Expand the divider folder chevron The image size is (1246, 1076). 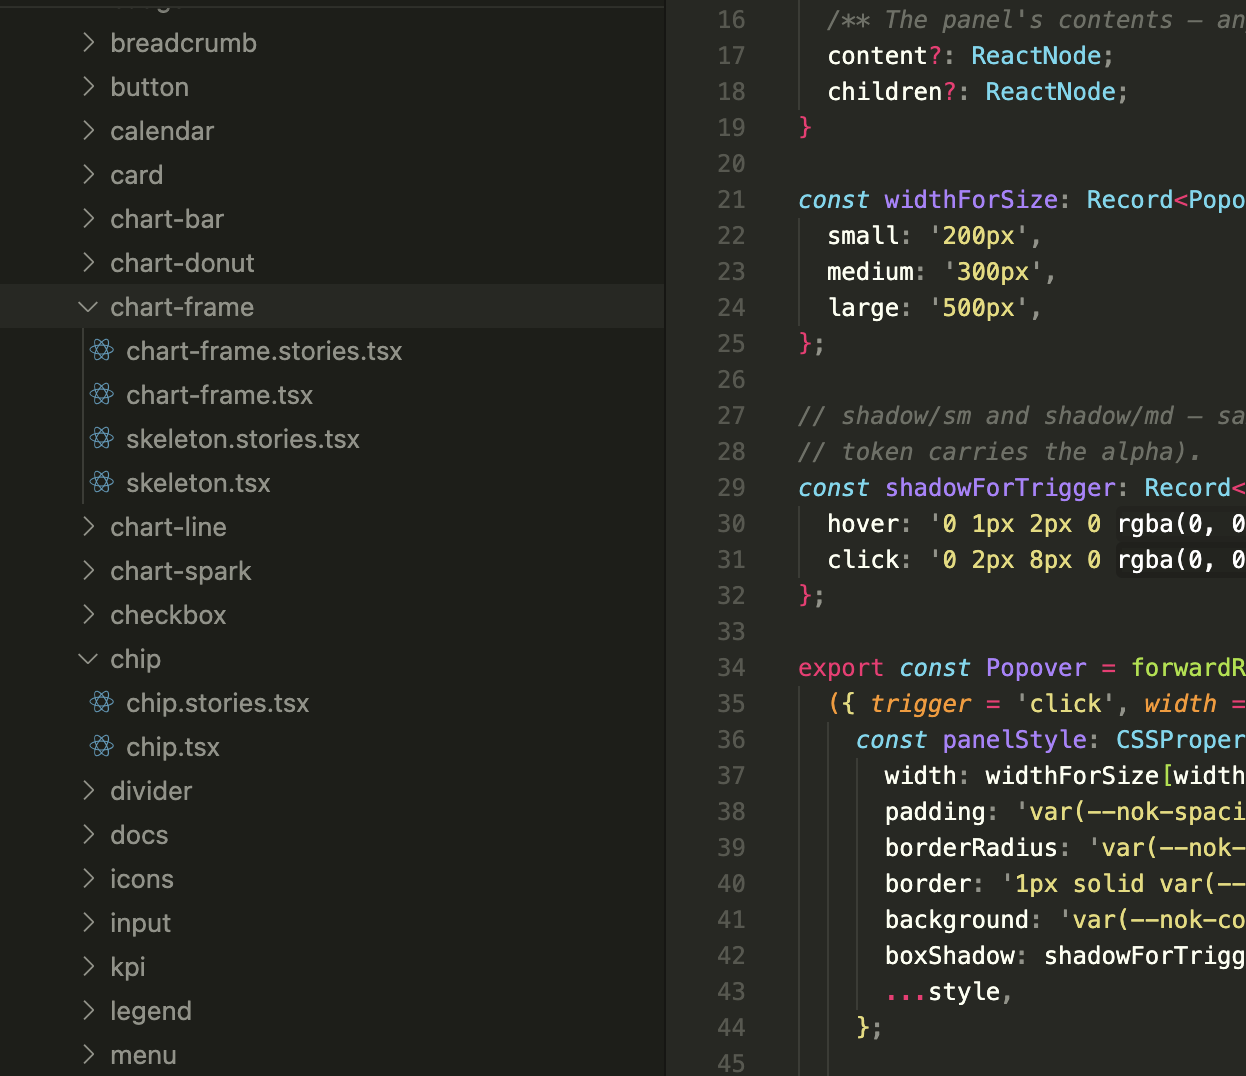(88, 790)
